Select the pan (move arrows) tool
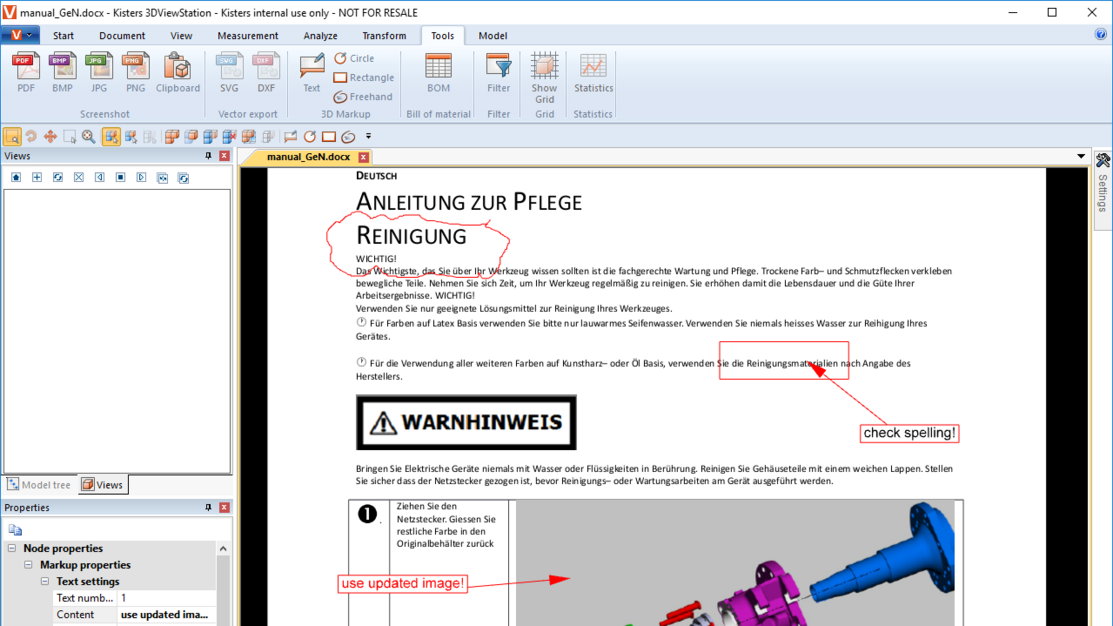This screenshot has height=626, width=1113. [x=50, y=136]
